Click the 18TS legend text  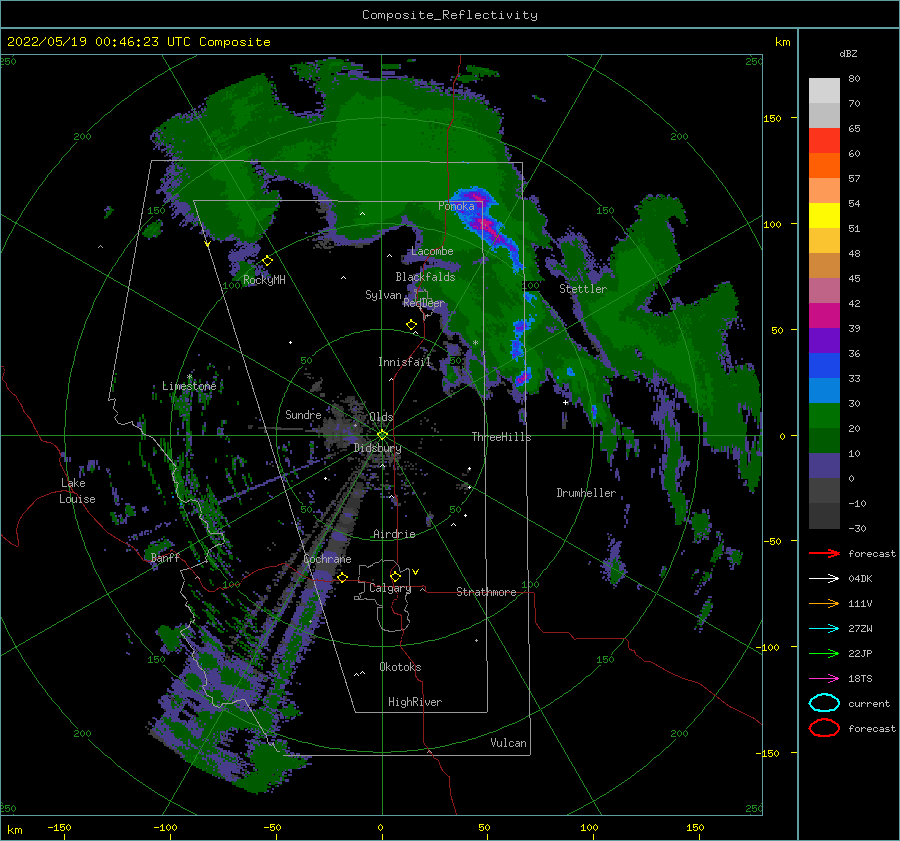pos(860,679)
